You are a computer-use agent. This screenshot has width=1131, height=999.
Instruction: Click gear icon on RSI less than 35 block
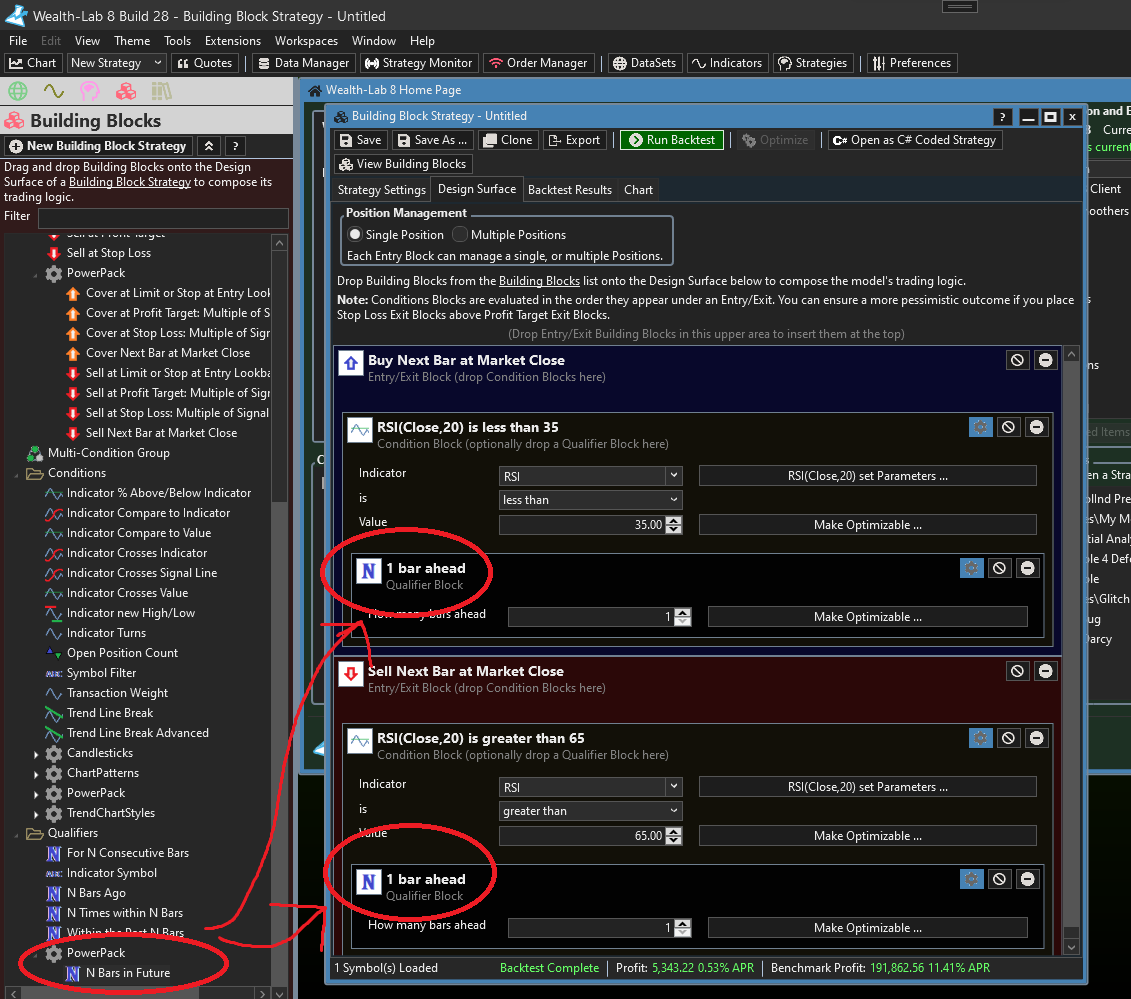pyautogui.click(x=980, y=427)
